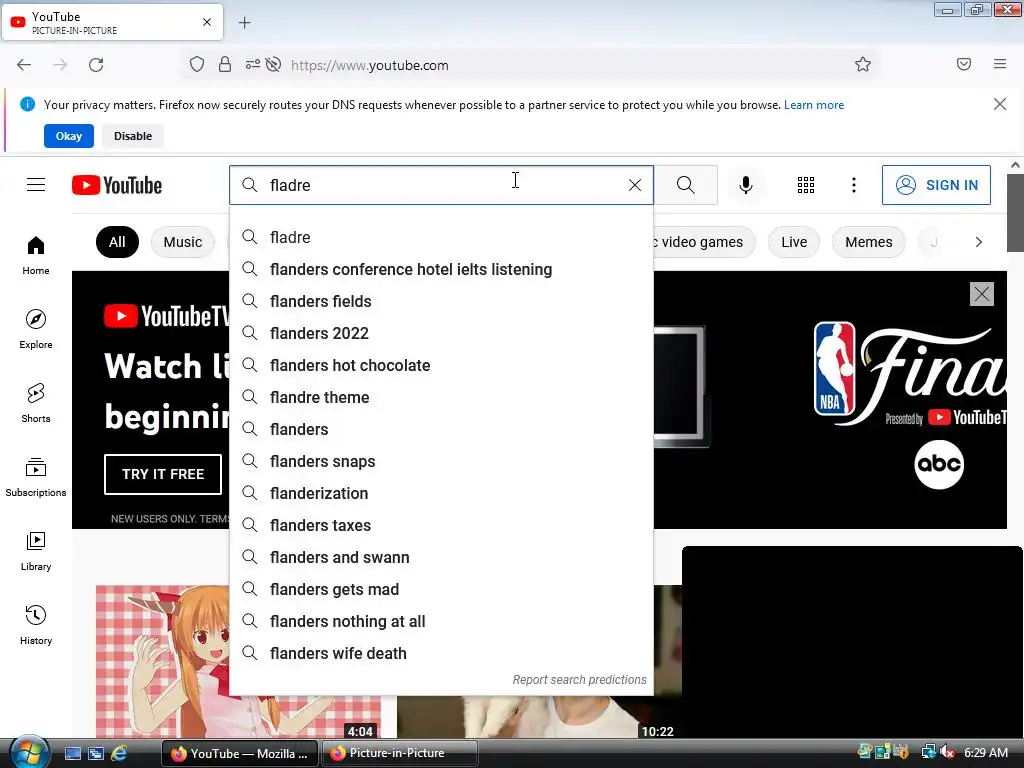Select the Music filter chip
This screenshot has width=1024, height=768.
(183, 242)
